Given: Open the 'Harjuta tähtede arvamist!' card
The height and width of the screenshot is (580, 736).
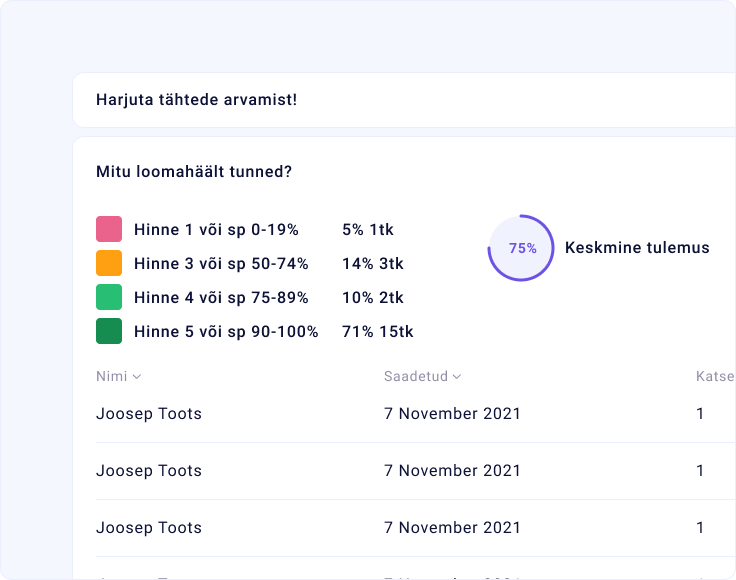Looking at the screenshot, I should [x=404, y=100].
